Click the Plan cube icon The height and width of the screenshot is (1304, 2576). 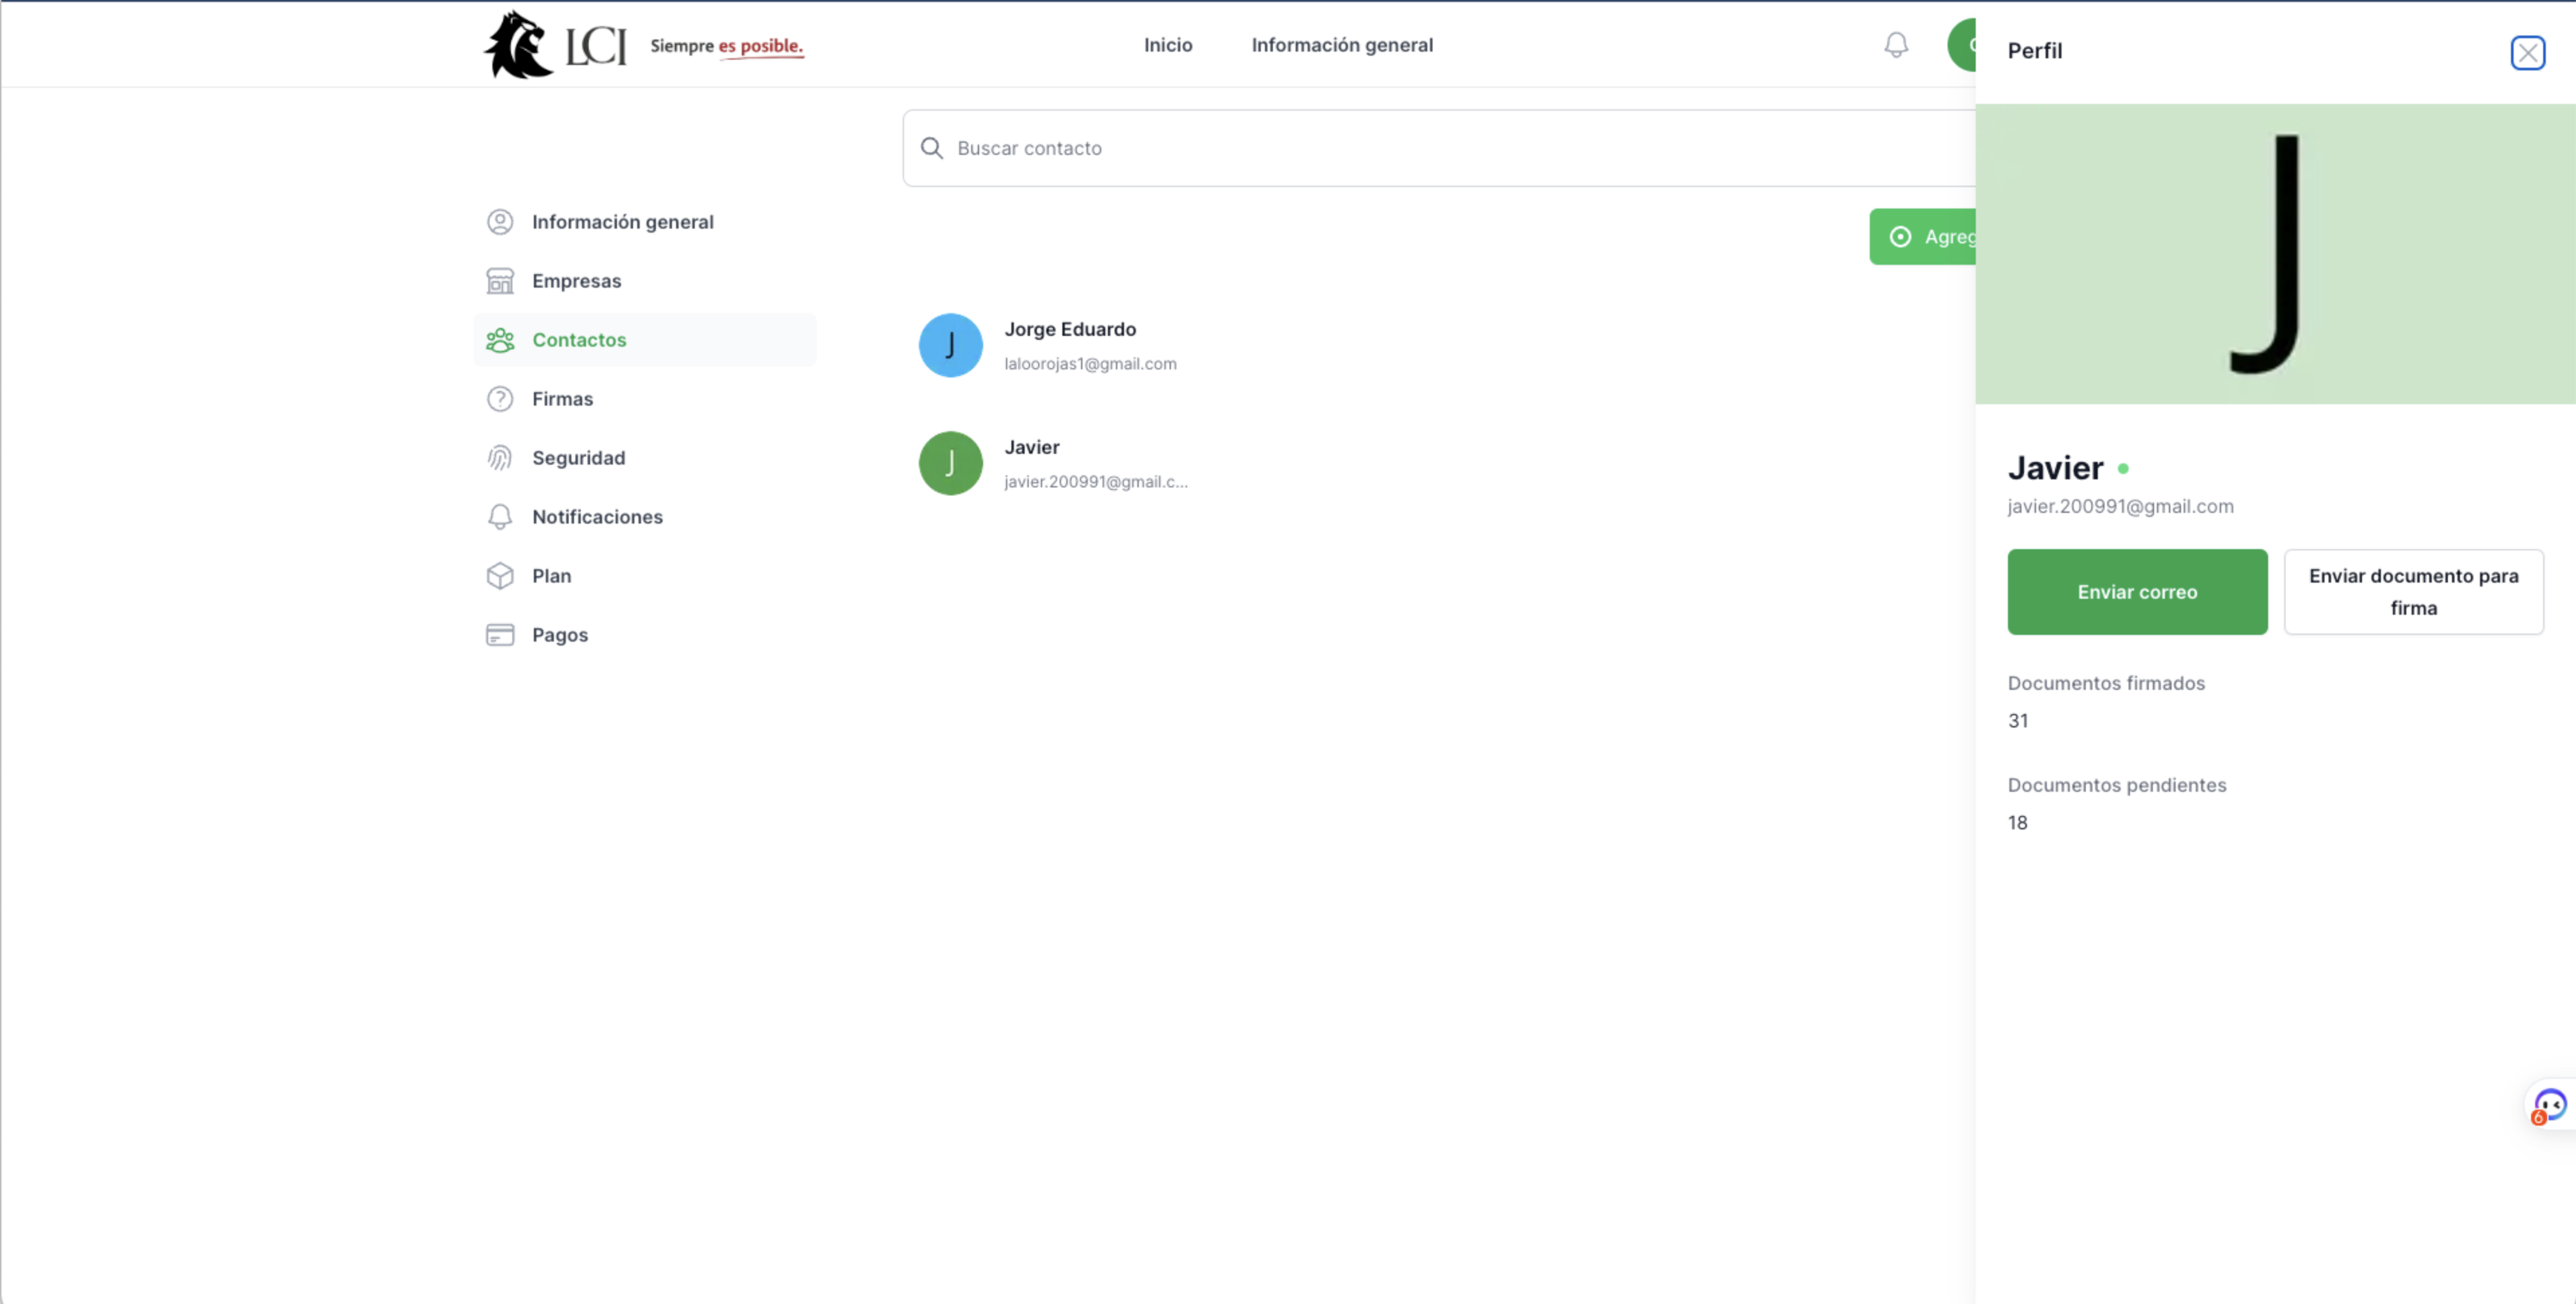pos(500,576)
